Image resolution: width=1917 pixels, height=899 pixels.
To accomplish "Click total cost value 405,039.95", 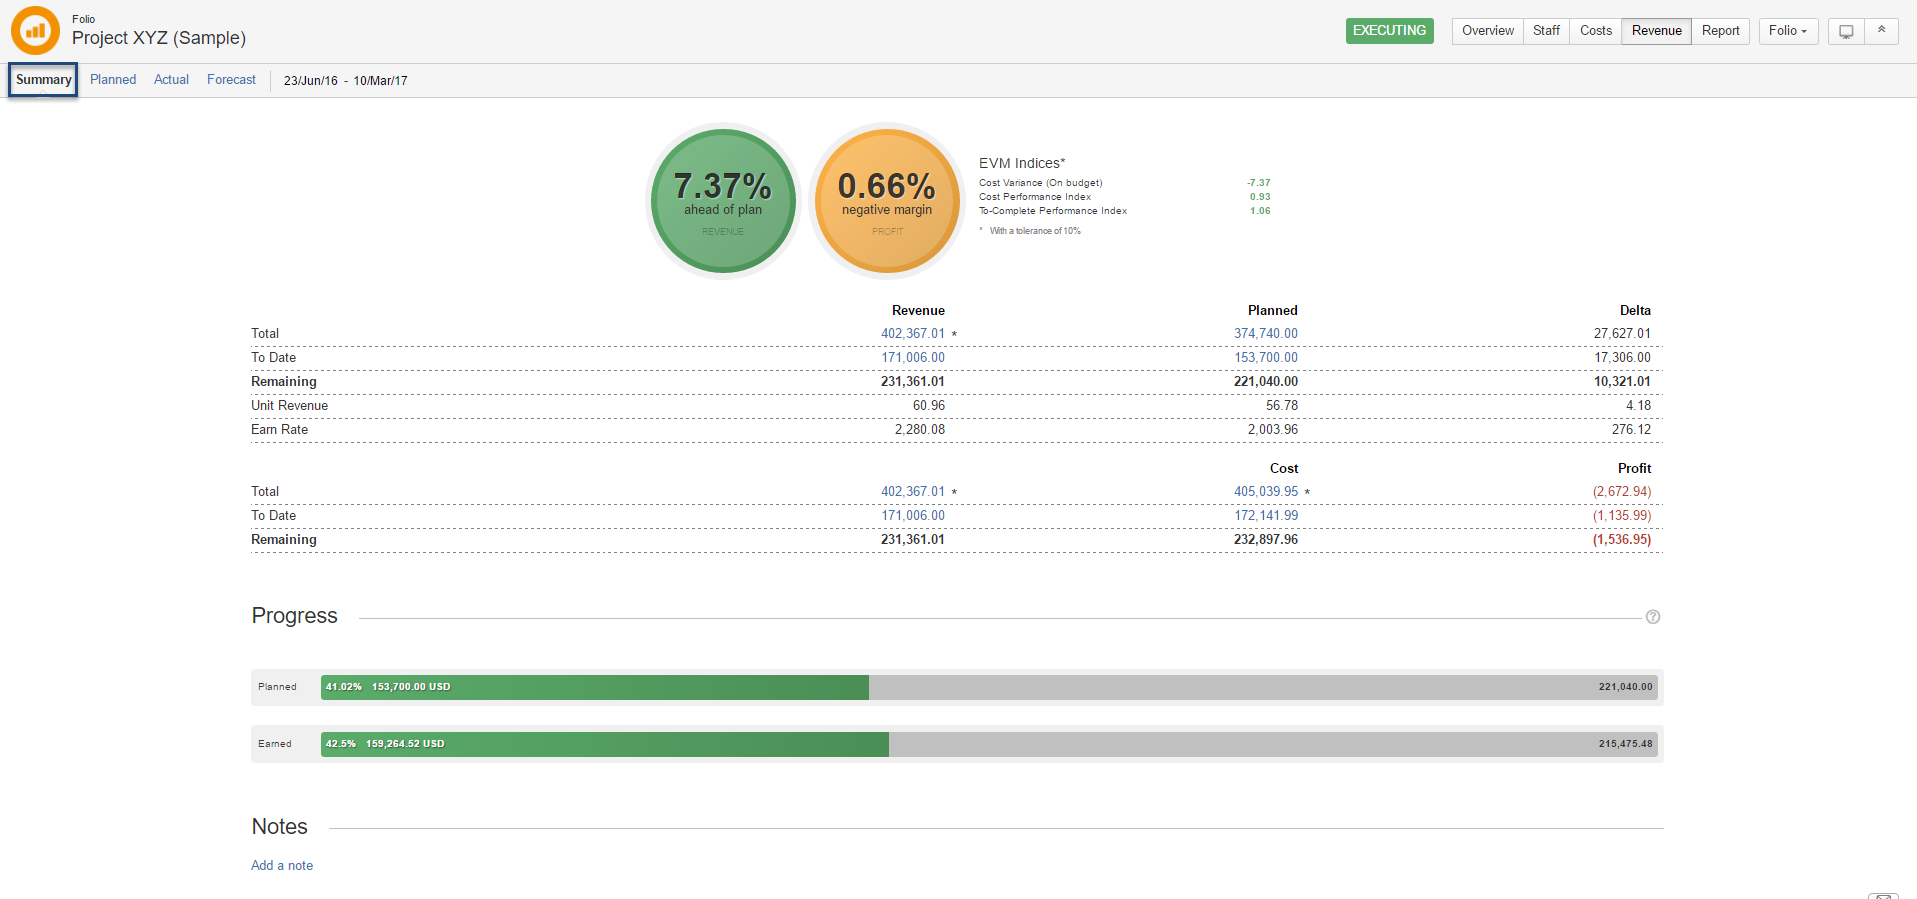I will pos(1265,492).
